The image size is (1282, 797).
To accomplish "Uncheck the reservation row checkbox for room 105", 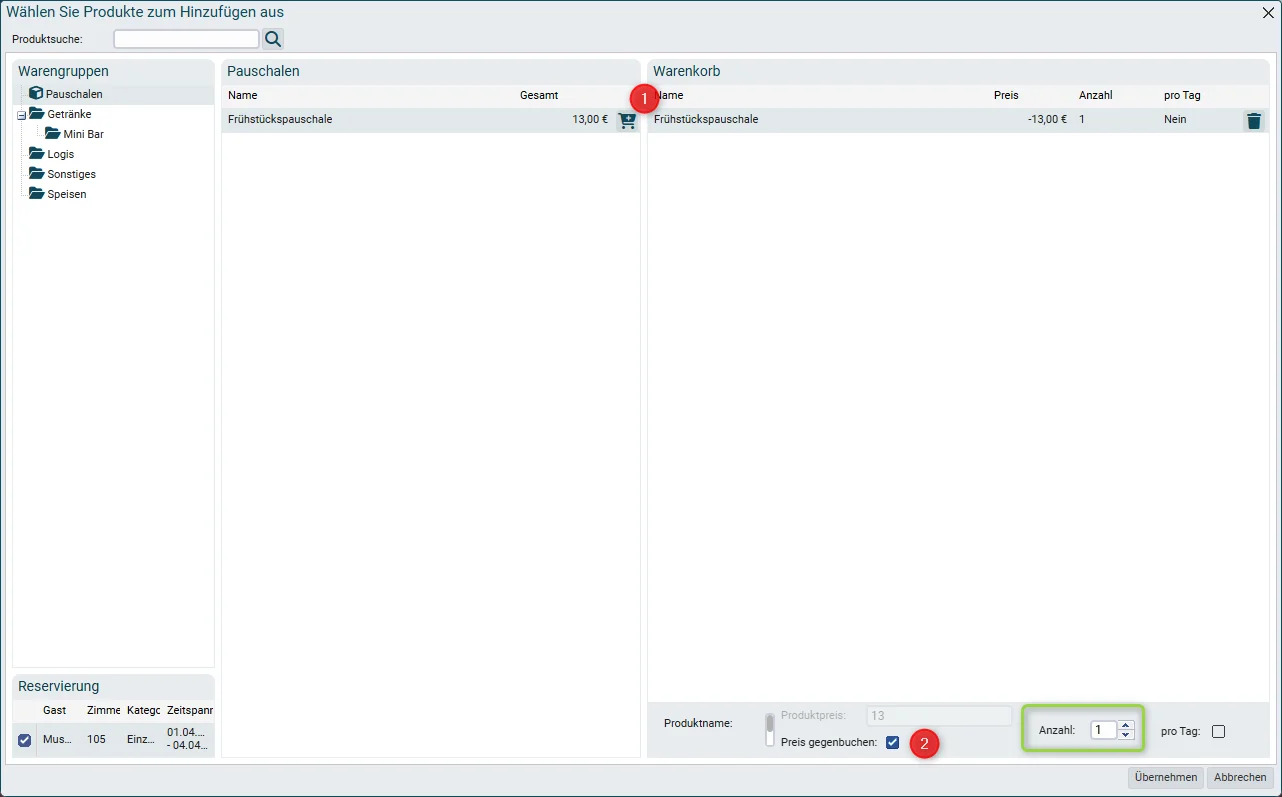I will pos(25,740).
